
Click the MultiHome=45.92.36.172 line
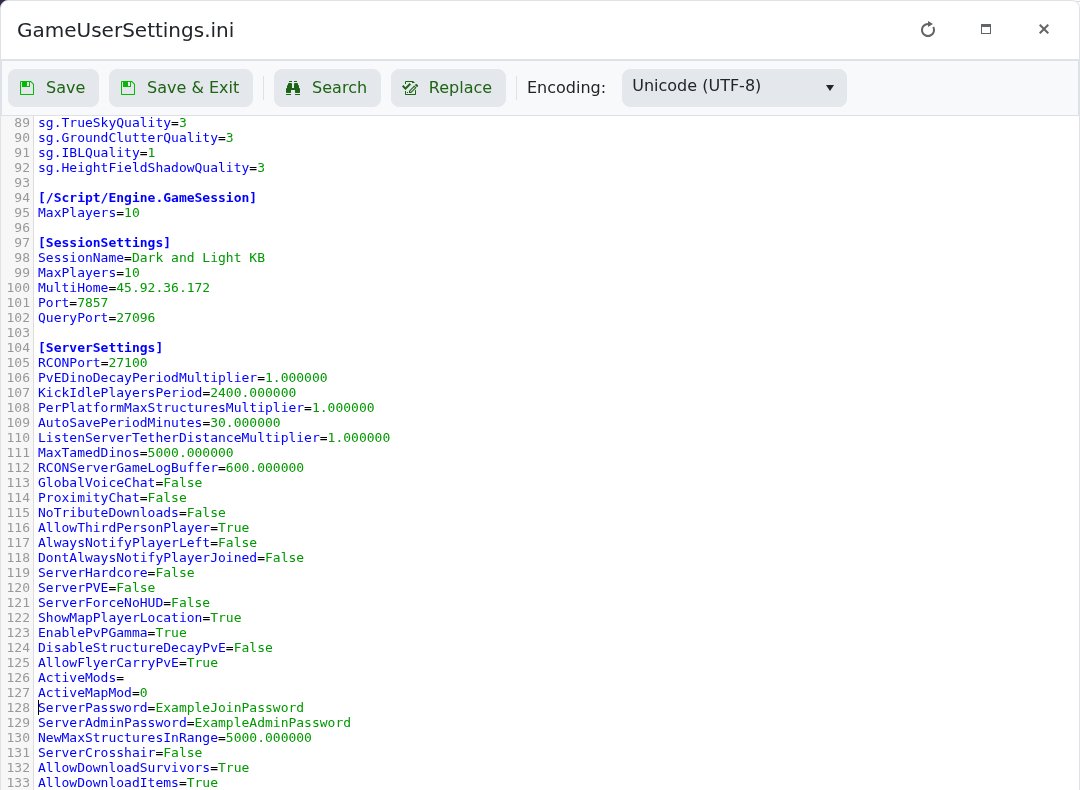(x=124, y=288)
